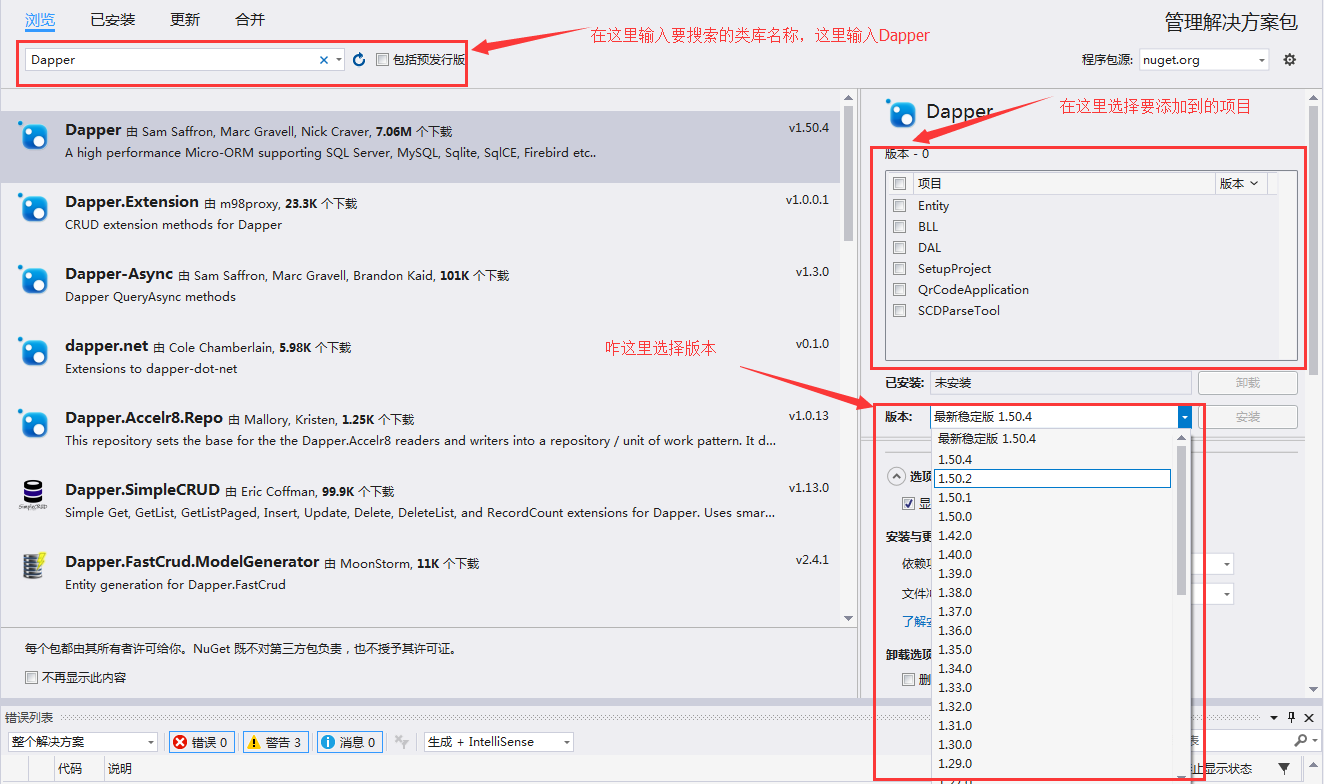Collapse the options section expander
The width and height of the screenshot is (1324, 784).
(896, 476)
